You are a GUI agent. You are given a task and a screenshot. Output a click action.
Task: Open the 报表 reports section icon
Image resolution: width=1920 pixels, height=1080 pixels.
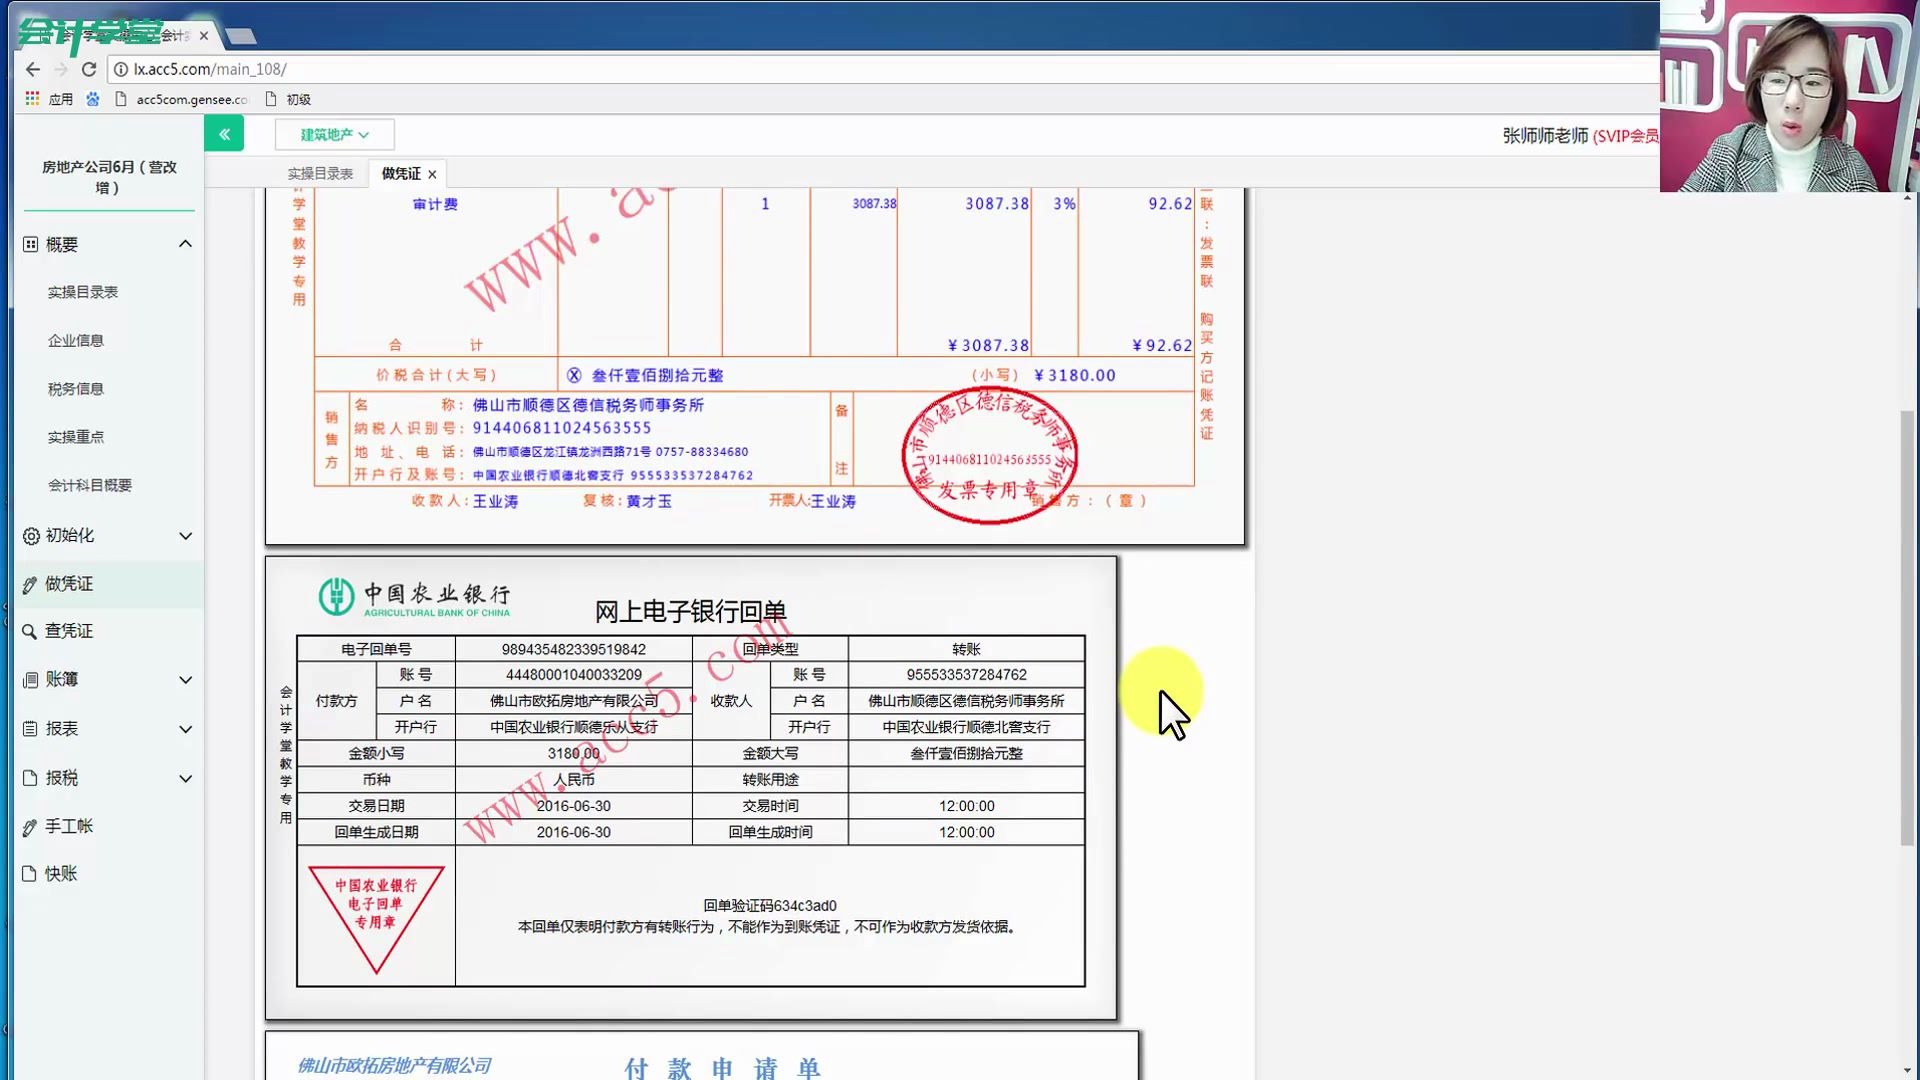(x=29, y=729)
